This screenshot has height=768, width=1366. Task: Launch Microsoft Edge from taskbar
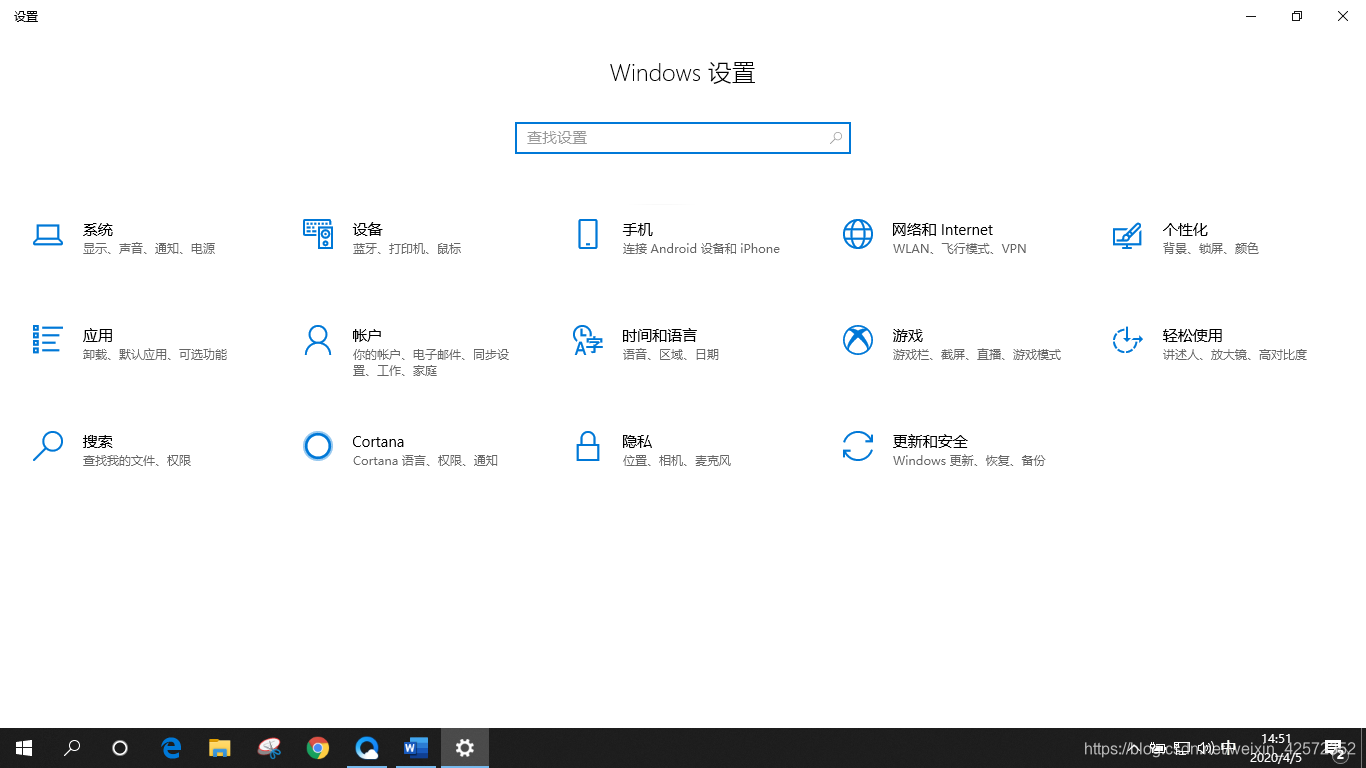coord(172,748)
